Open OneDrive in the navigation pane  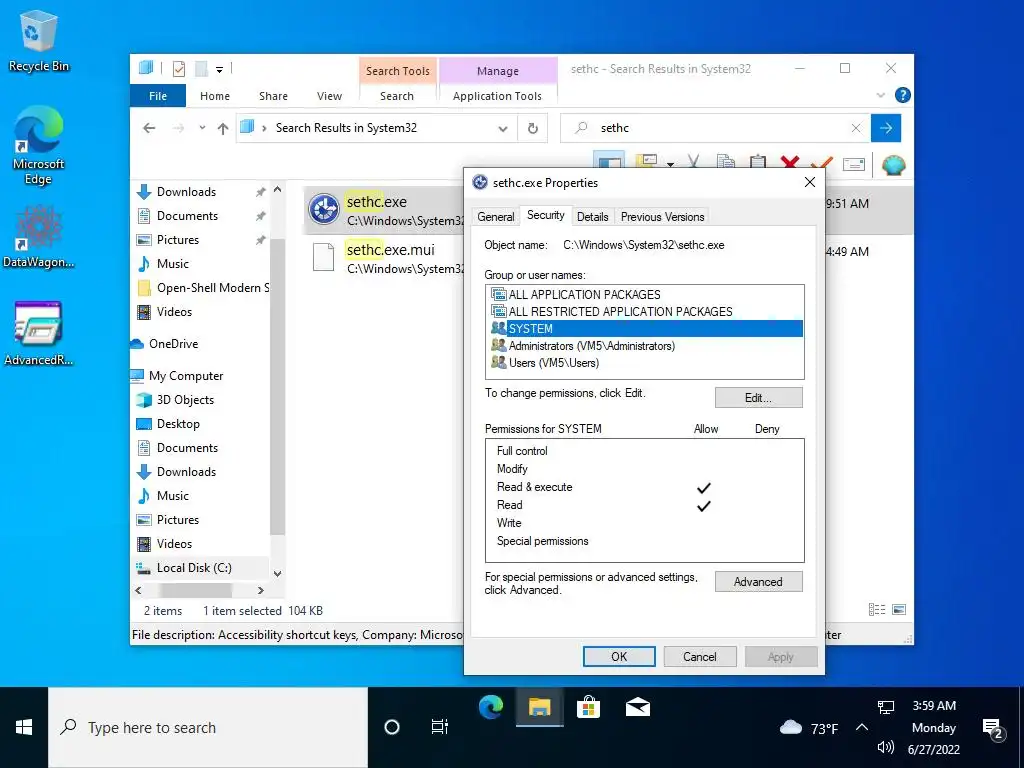(x=173, y=344)
